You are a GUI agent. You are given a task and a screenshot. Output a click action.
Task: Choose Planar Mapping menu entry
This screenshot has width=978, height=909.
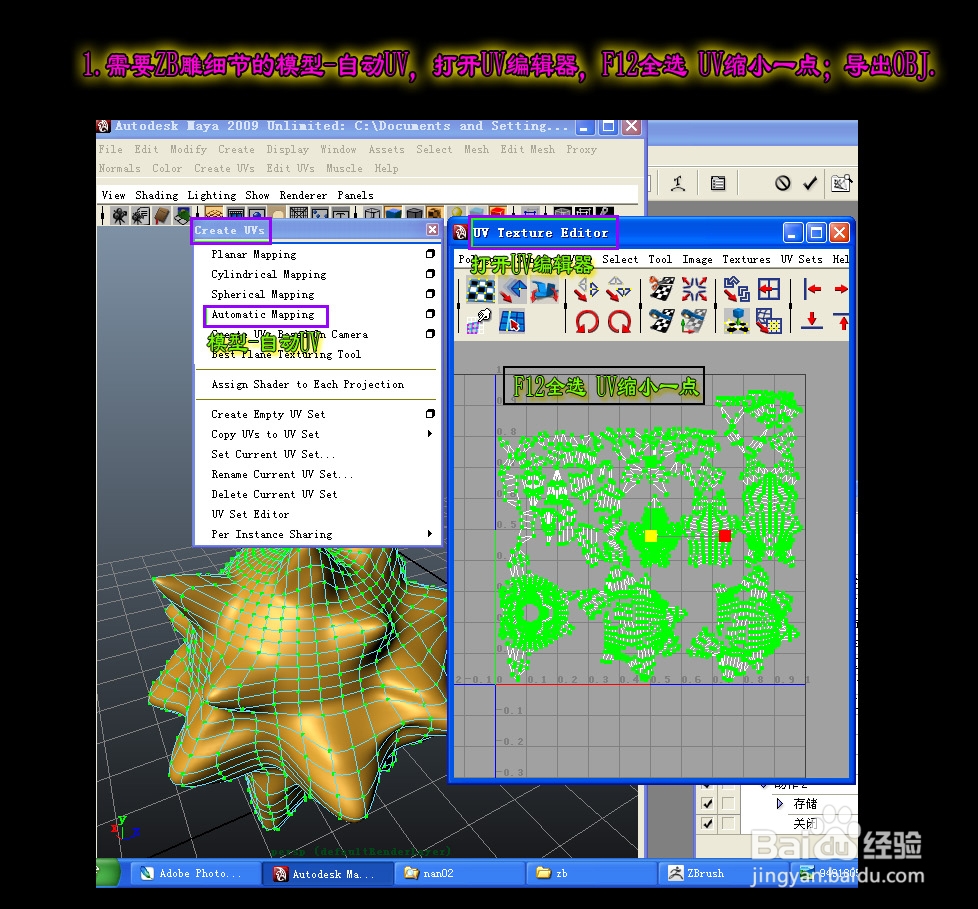click(x=254, y=254)
